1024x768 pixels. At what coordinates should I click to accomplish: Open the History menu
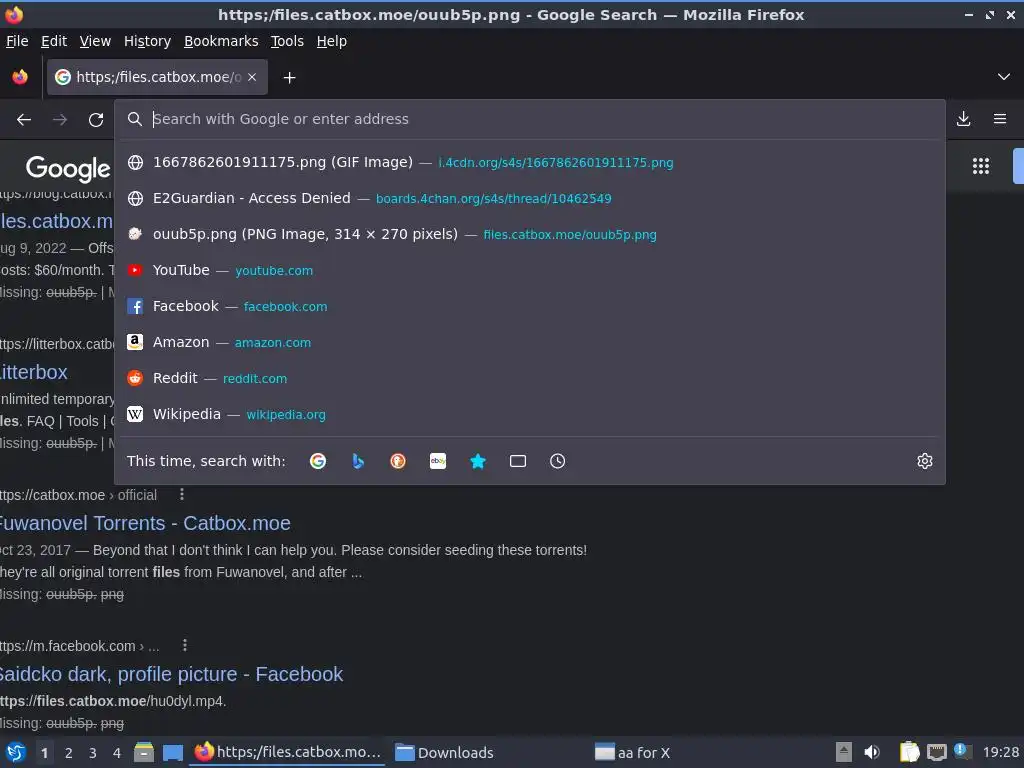click(x=148, y=41)
